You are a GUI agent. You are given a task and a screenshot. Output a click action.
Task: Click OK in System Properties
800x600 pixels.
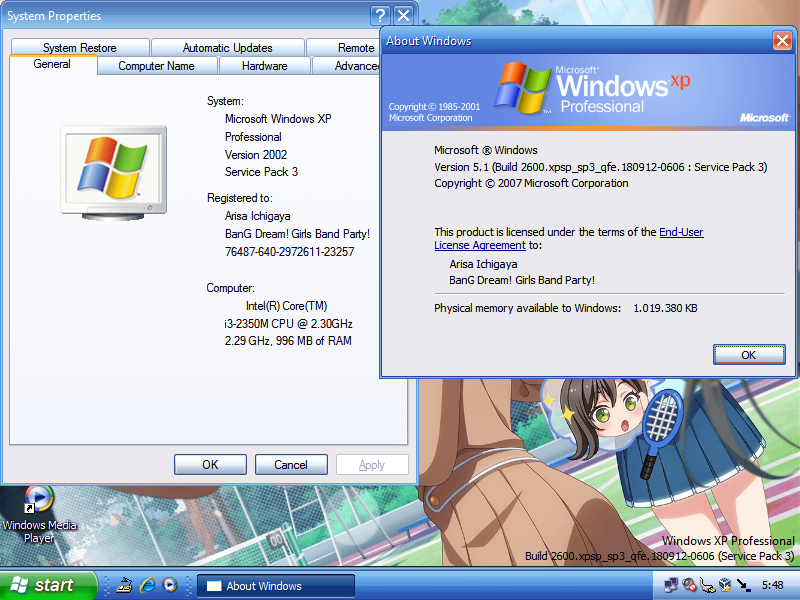coord(210,465)
